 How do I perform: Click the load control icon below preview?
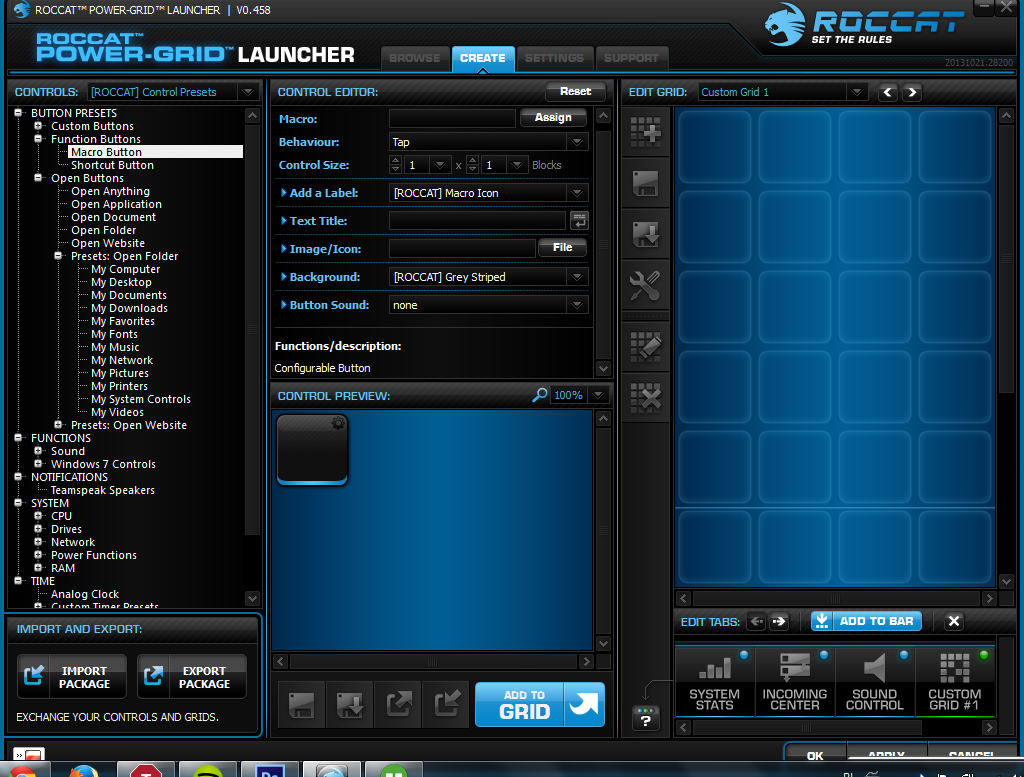(x=349, y=705)
